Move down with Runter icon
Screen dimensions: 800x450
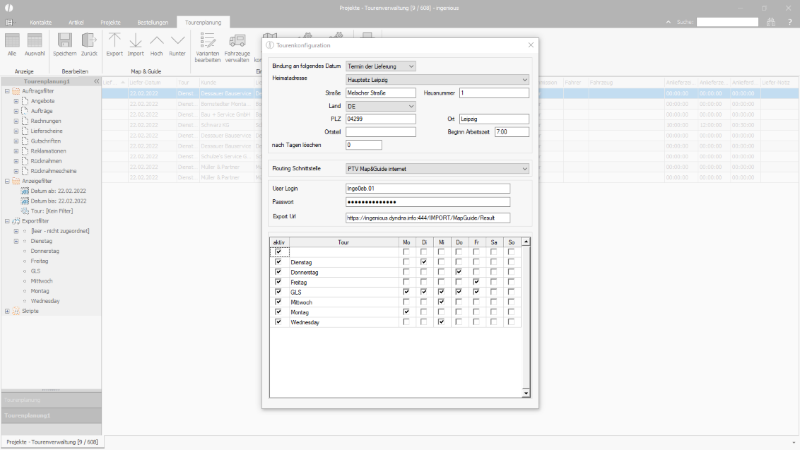pyautogui.click(x=178, y=41)
